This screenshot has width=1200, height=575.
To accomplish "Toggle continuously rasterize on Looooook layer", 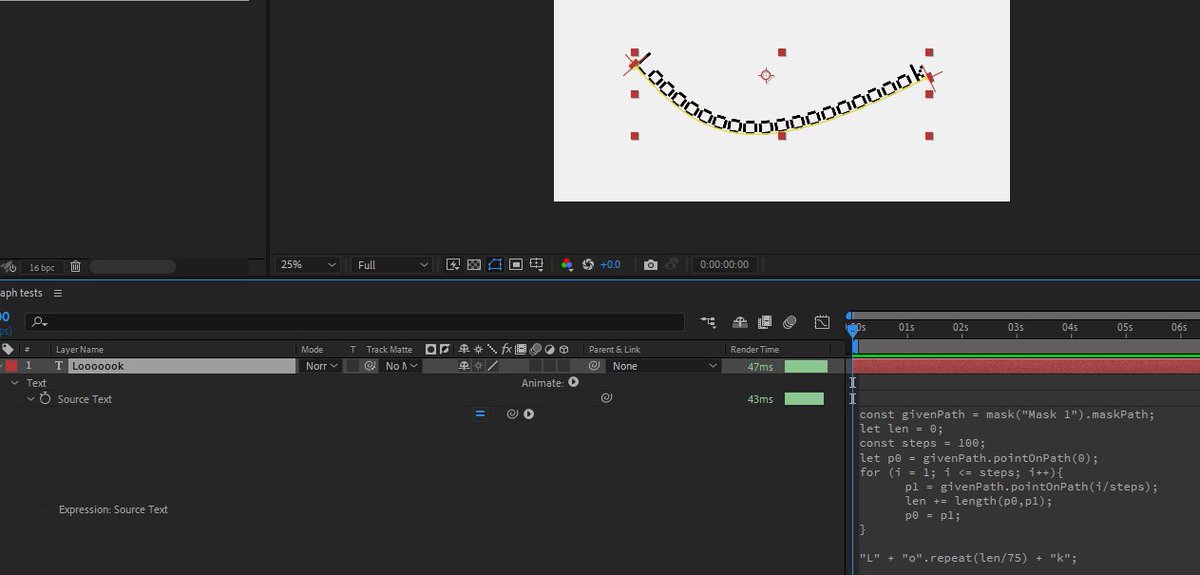I will [x=478, y=366].
